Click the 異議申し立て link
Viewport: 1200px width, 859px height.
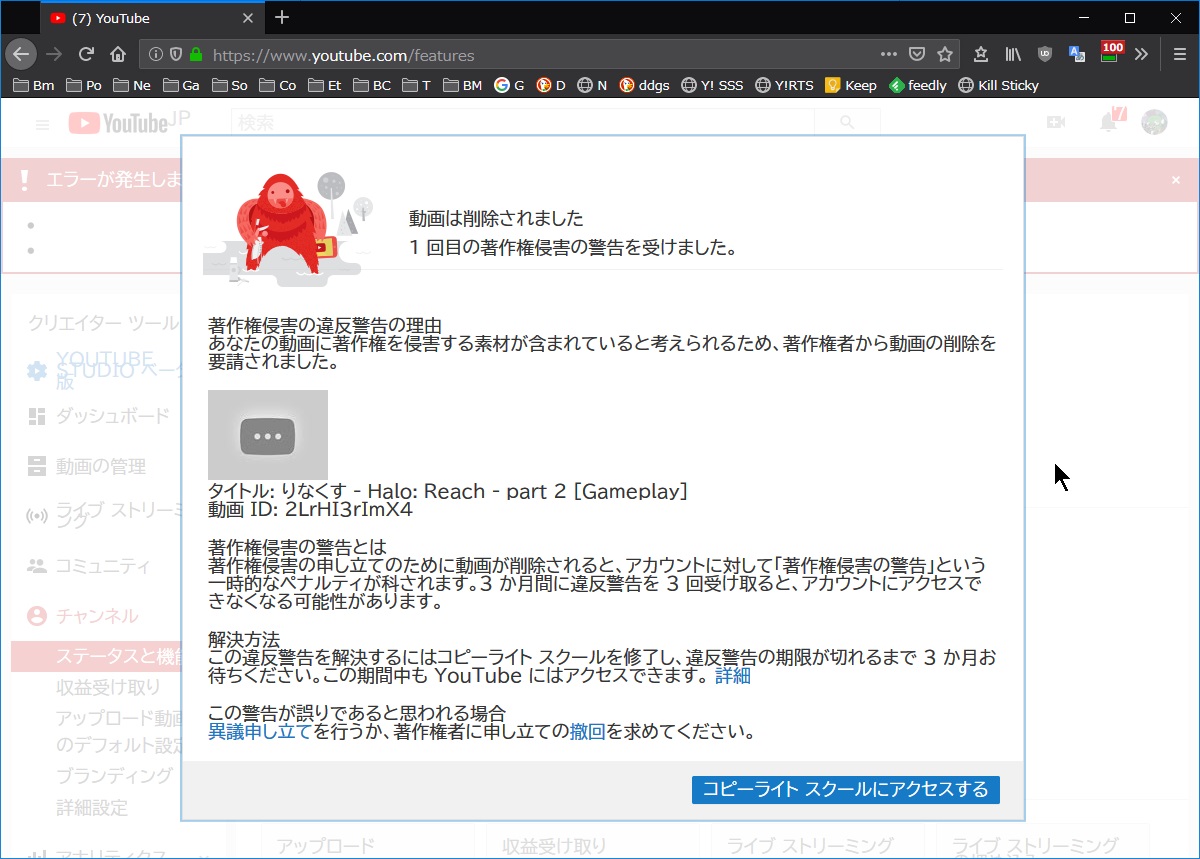tap(260, 732)
